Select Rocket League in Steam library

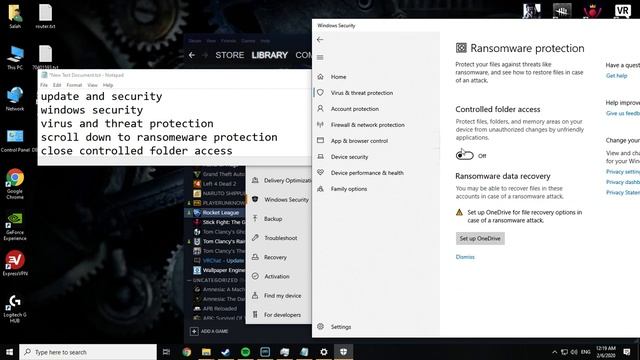pyautogui.click(x=220, y=213)
